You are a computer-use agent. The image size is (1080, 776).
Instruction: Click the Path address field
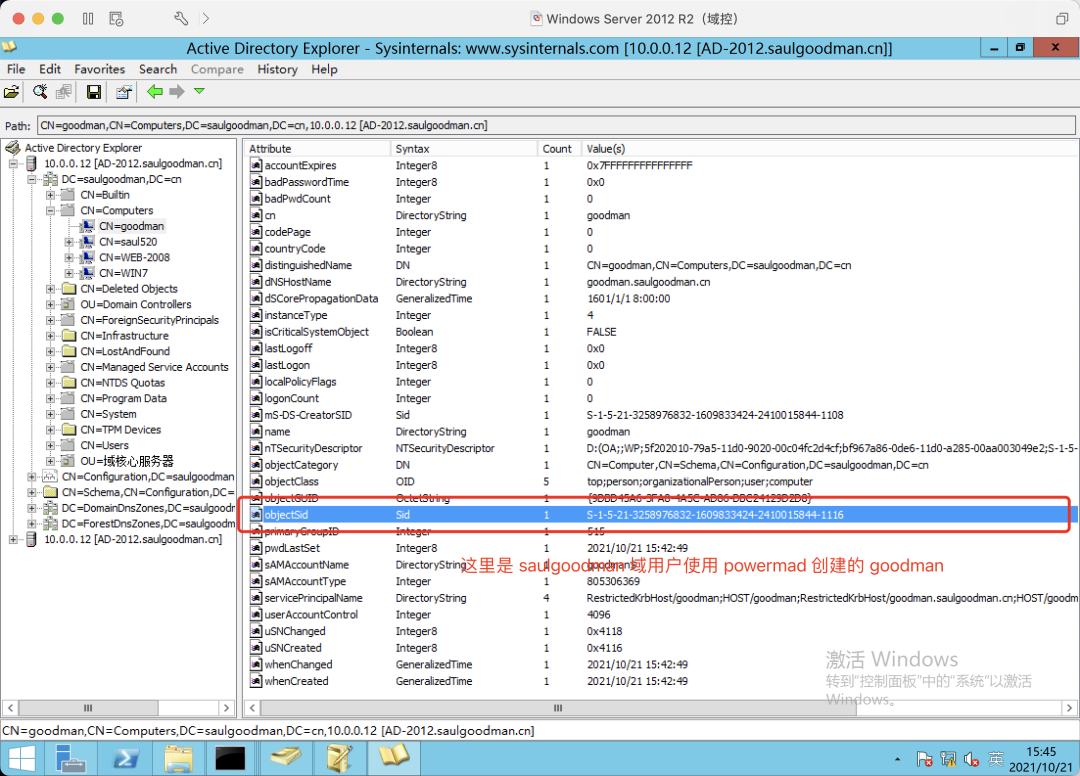pyautogui.click(x=556, y=125)
